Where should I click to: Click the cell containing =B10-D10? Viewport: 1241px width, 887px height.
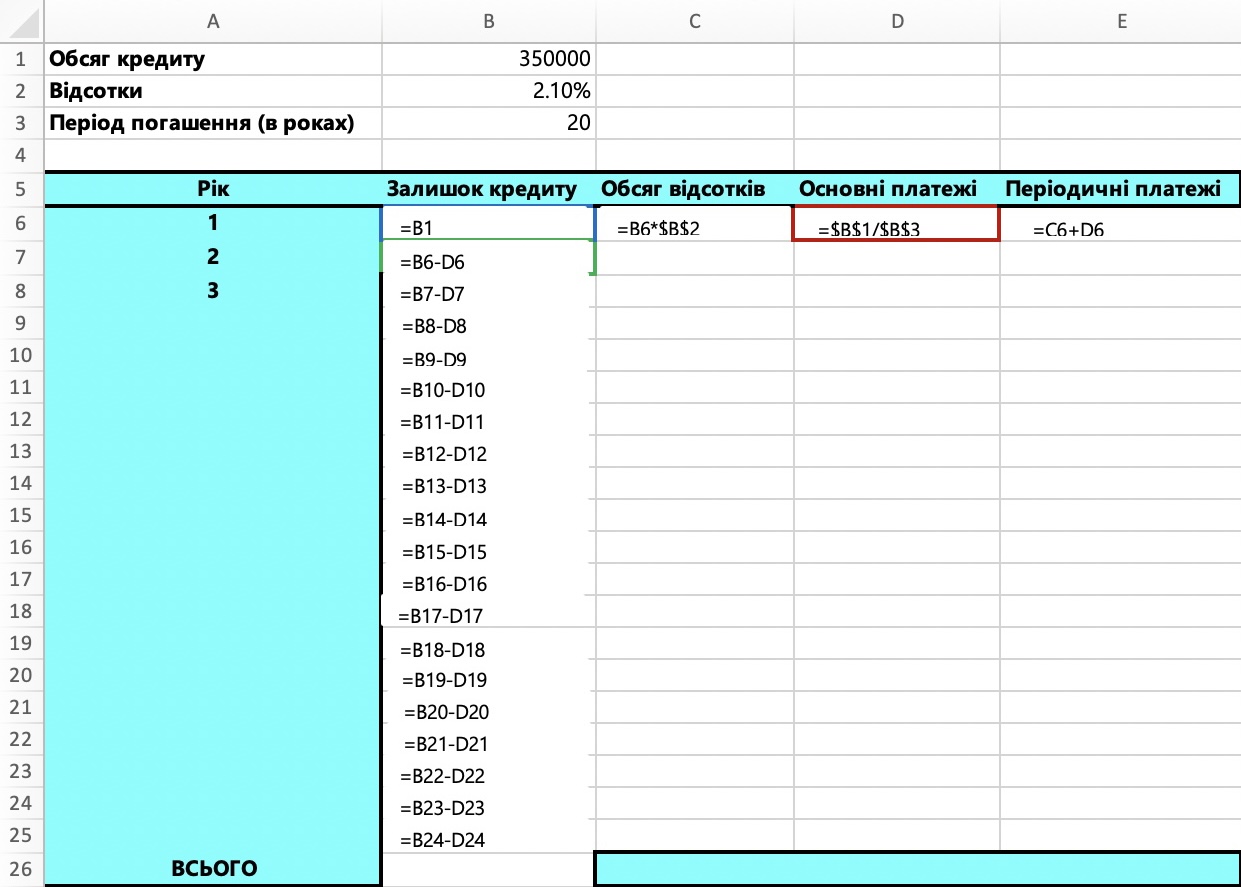coord(489,388)
